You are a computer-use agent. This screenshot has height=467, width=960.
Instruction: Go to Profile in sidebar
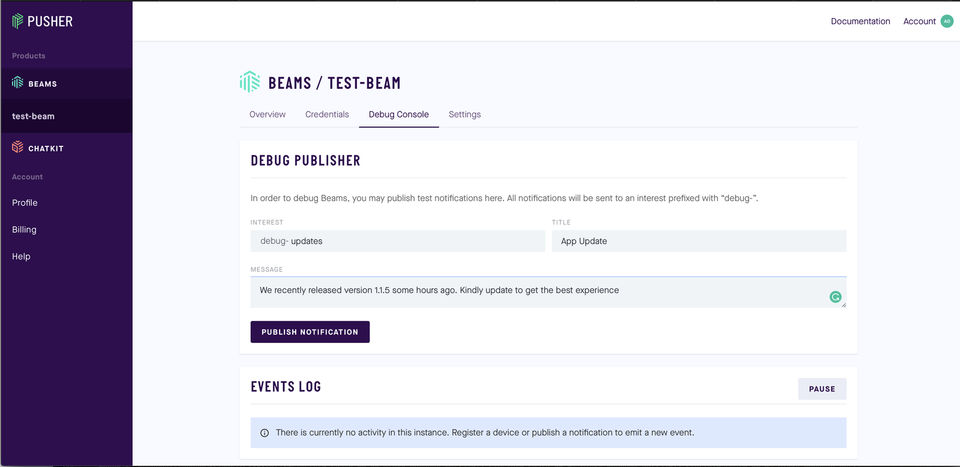click(x=25, y=203)
